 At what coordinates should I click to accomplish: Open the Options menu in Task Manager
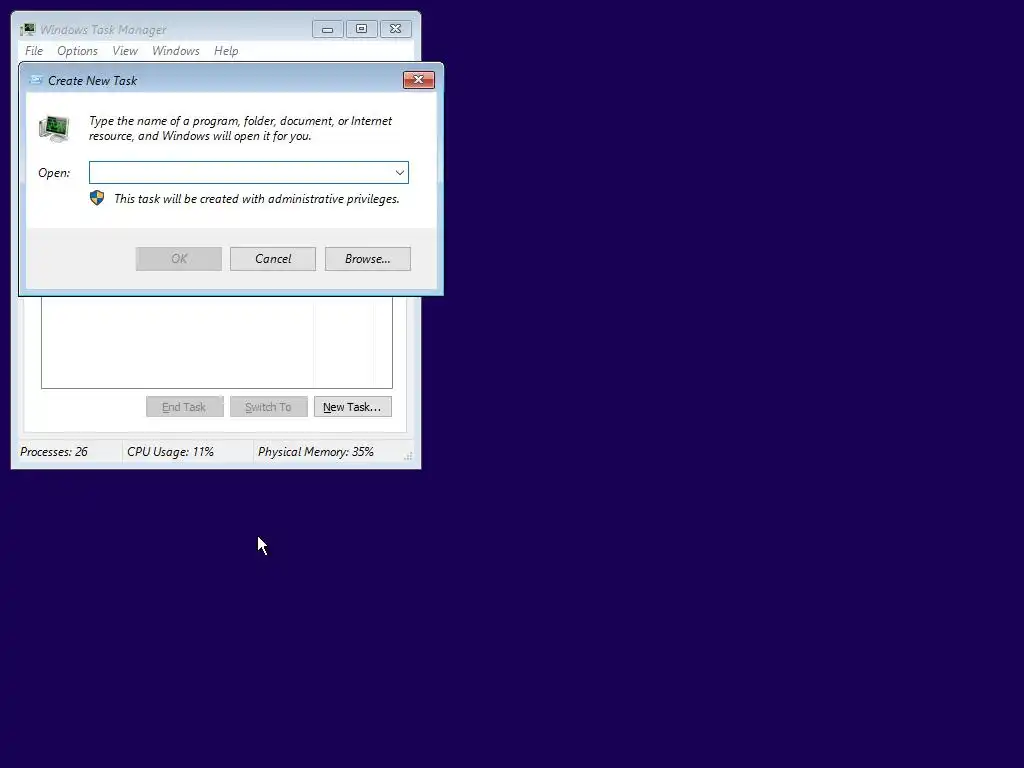pos(77,51)
